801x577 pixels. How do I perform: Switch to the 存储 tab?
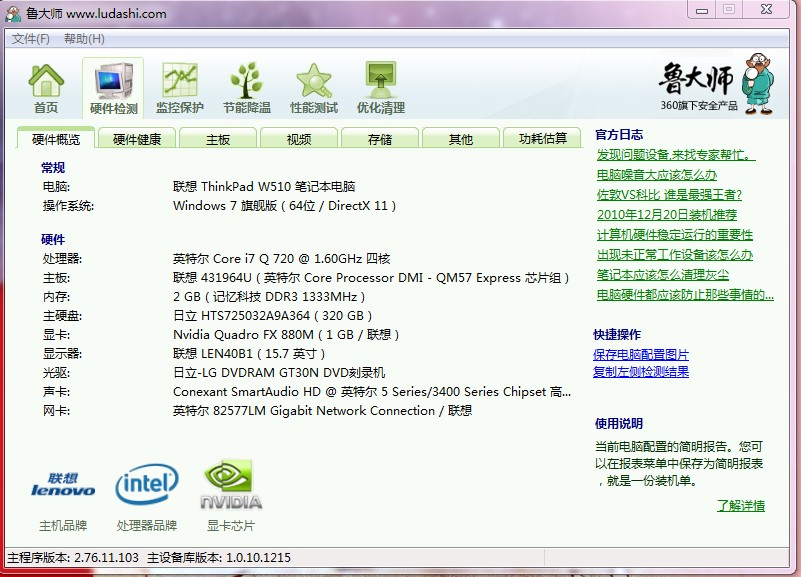pos(380,139)
